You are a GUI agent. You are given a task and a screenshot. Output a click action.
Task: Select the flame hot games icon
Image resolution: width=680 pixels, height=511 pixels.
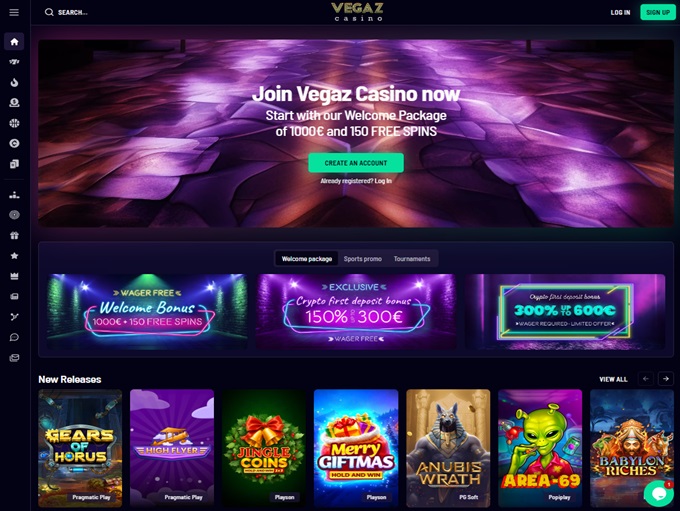click(14, 82)
